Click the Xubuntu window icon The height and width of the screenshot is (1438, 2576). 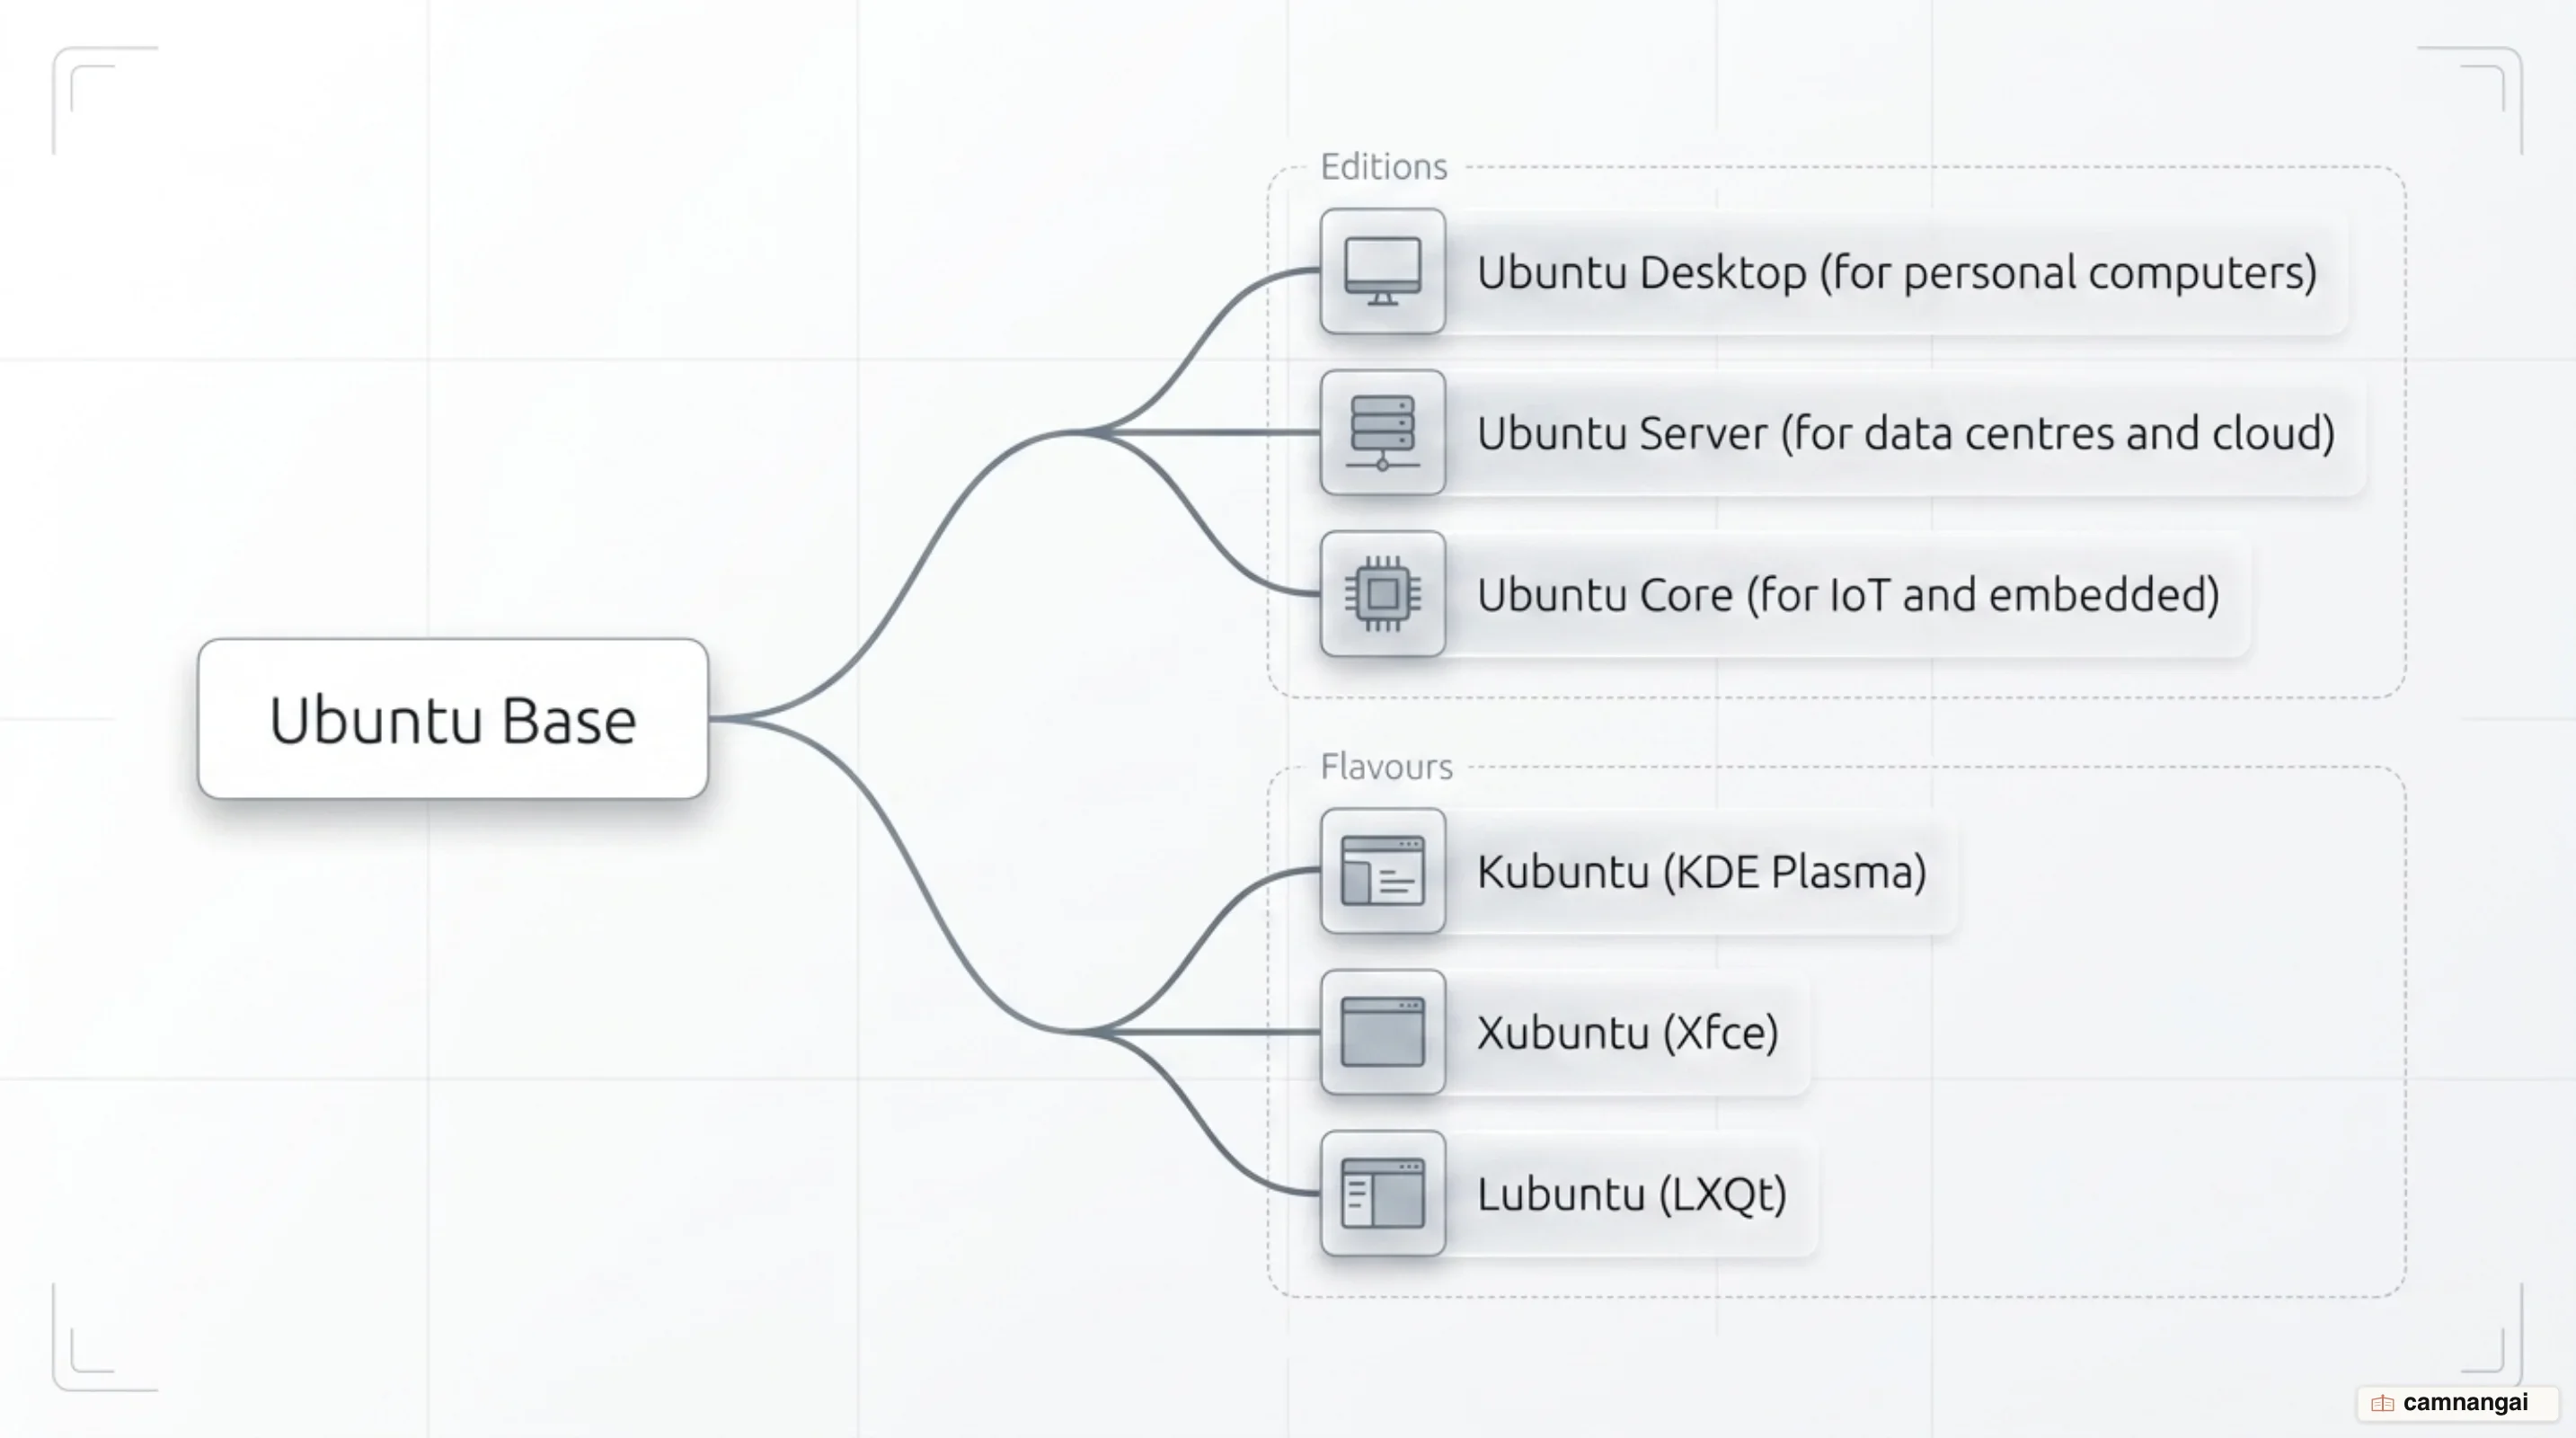(x=1382, y=1031)
